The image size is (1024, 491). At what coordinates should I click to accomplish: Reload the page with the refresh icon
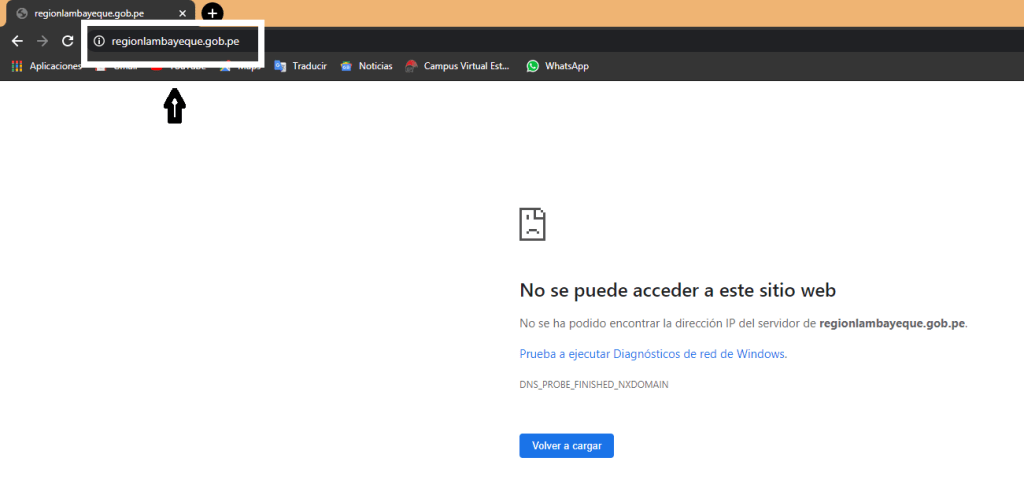(68, 41)
